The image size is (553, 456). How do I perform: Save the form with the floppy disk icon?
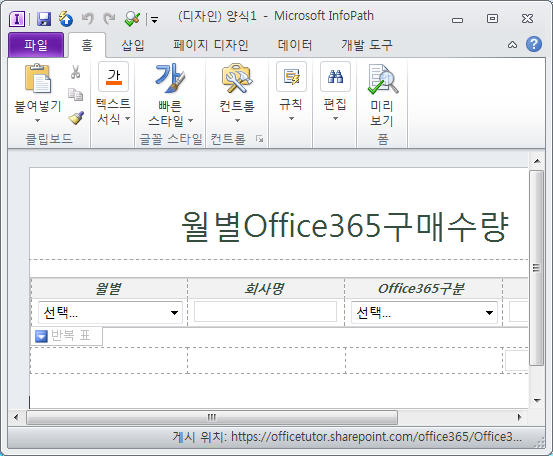click(44, 19)
